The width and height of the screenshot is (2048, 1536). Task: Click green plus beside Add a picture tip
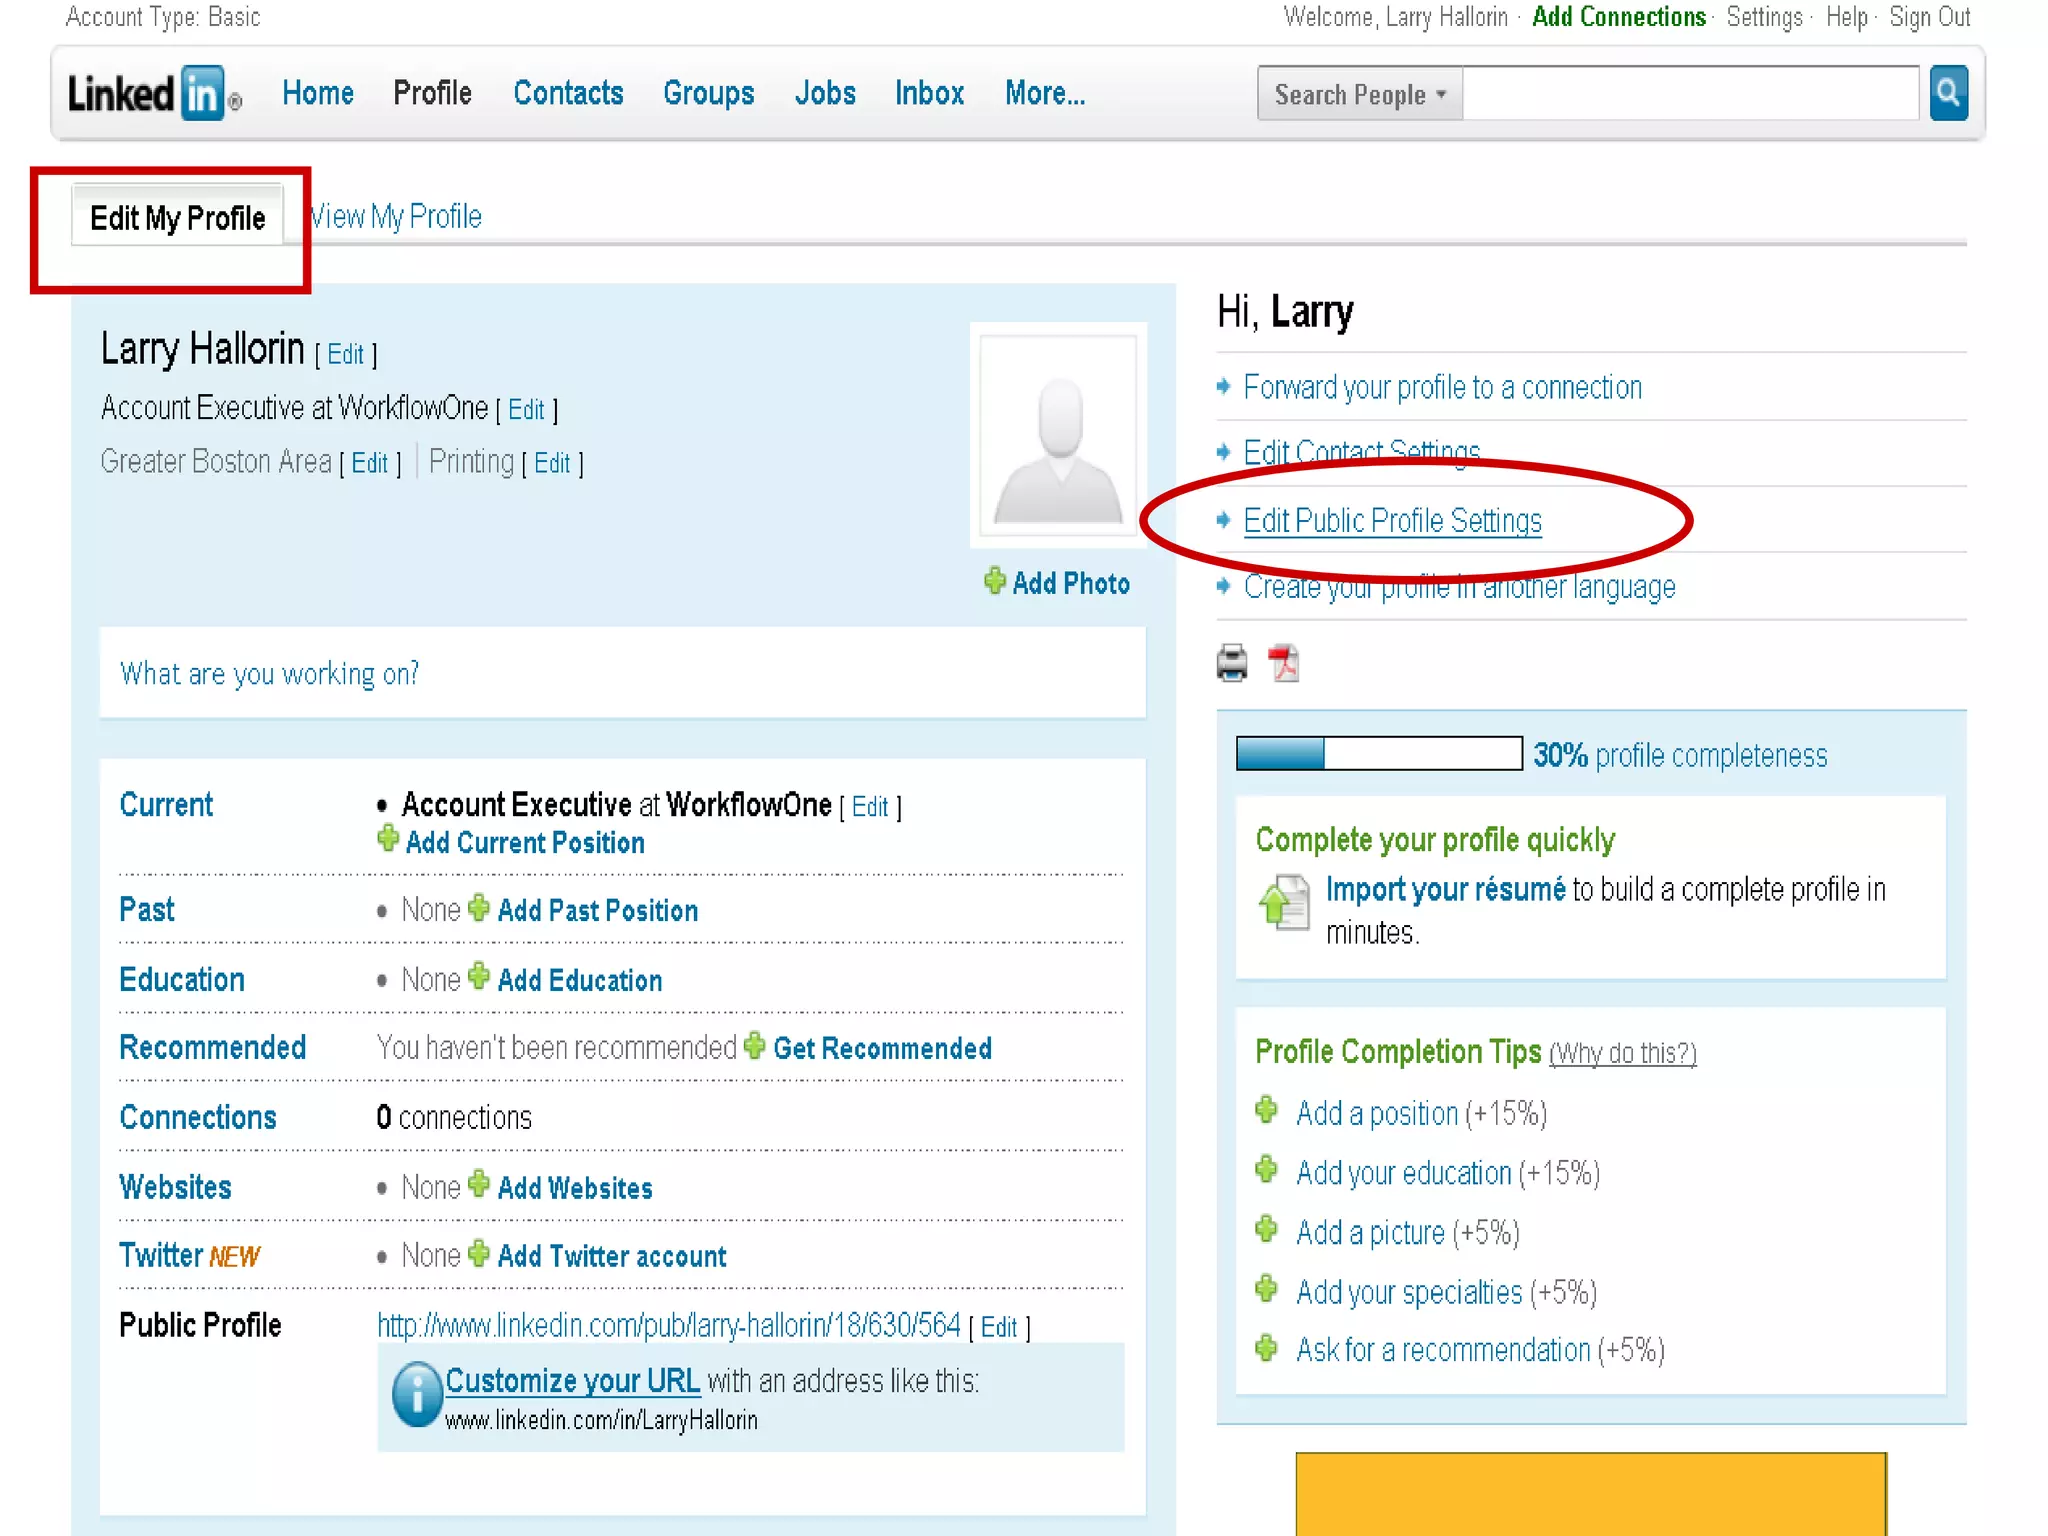coord(1266,1230)
